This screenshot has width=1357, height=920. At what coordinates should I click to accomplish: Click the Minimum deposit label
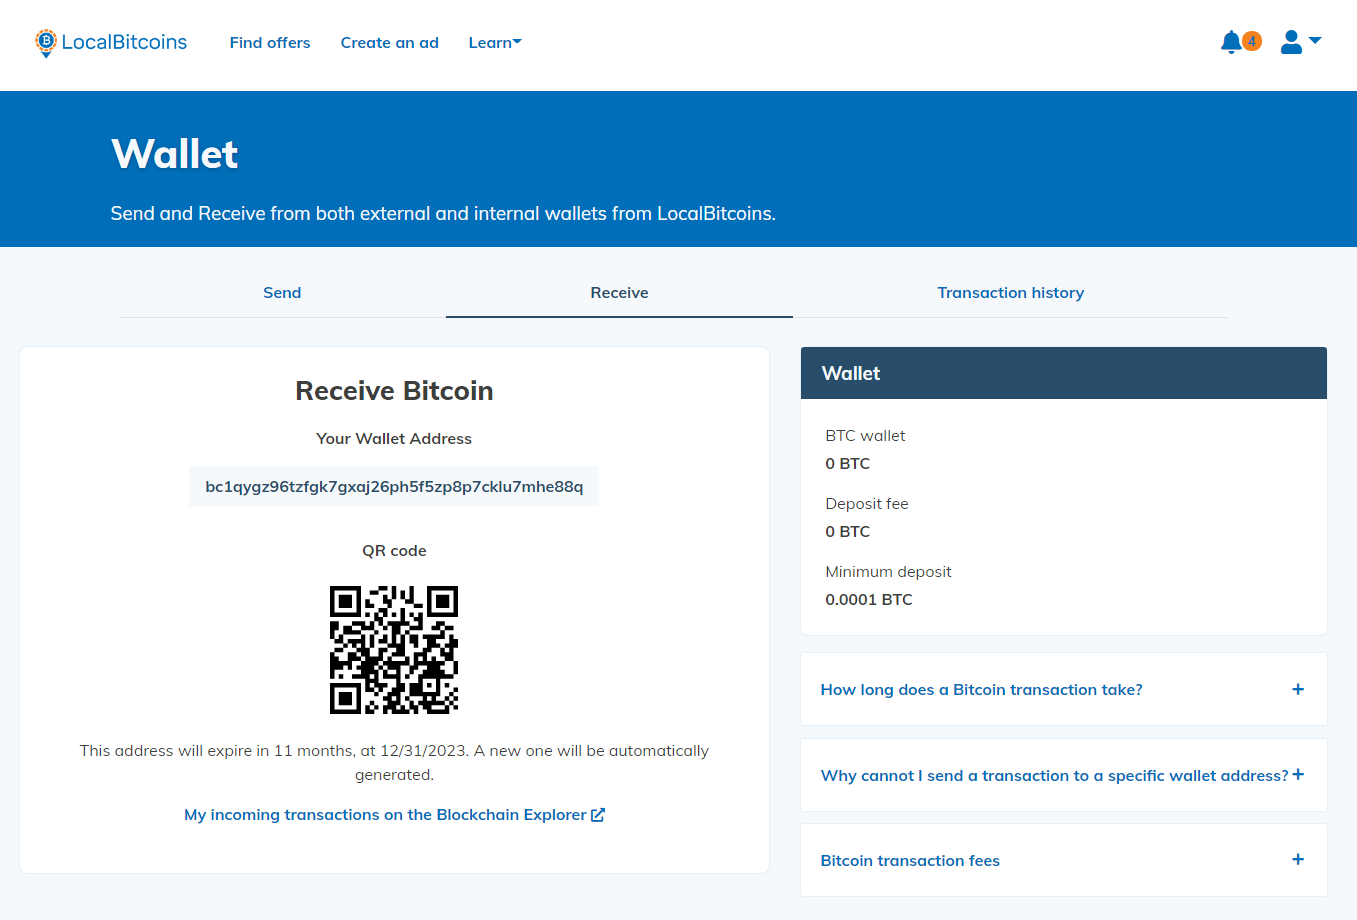pyautogui.click(x=888, y=572)
